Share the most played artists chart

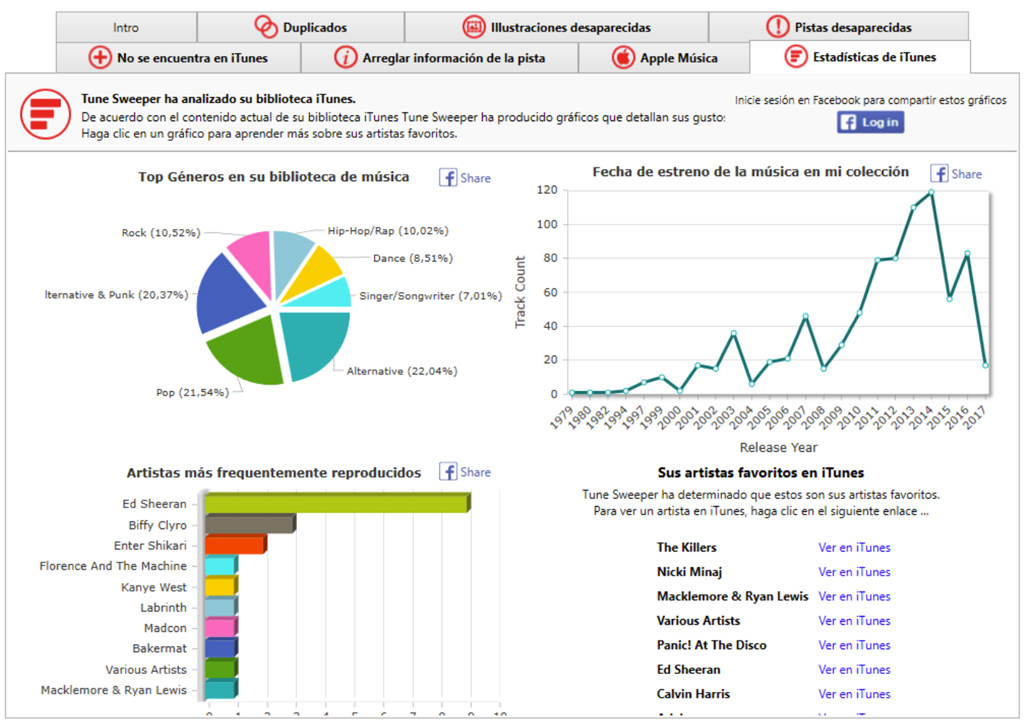pos(465,472)
